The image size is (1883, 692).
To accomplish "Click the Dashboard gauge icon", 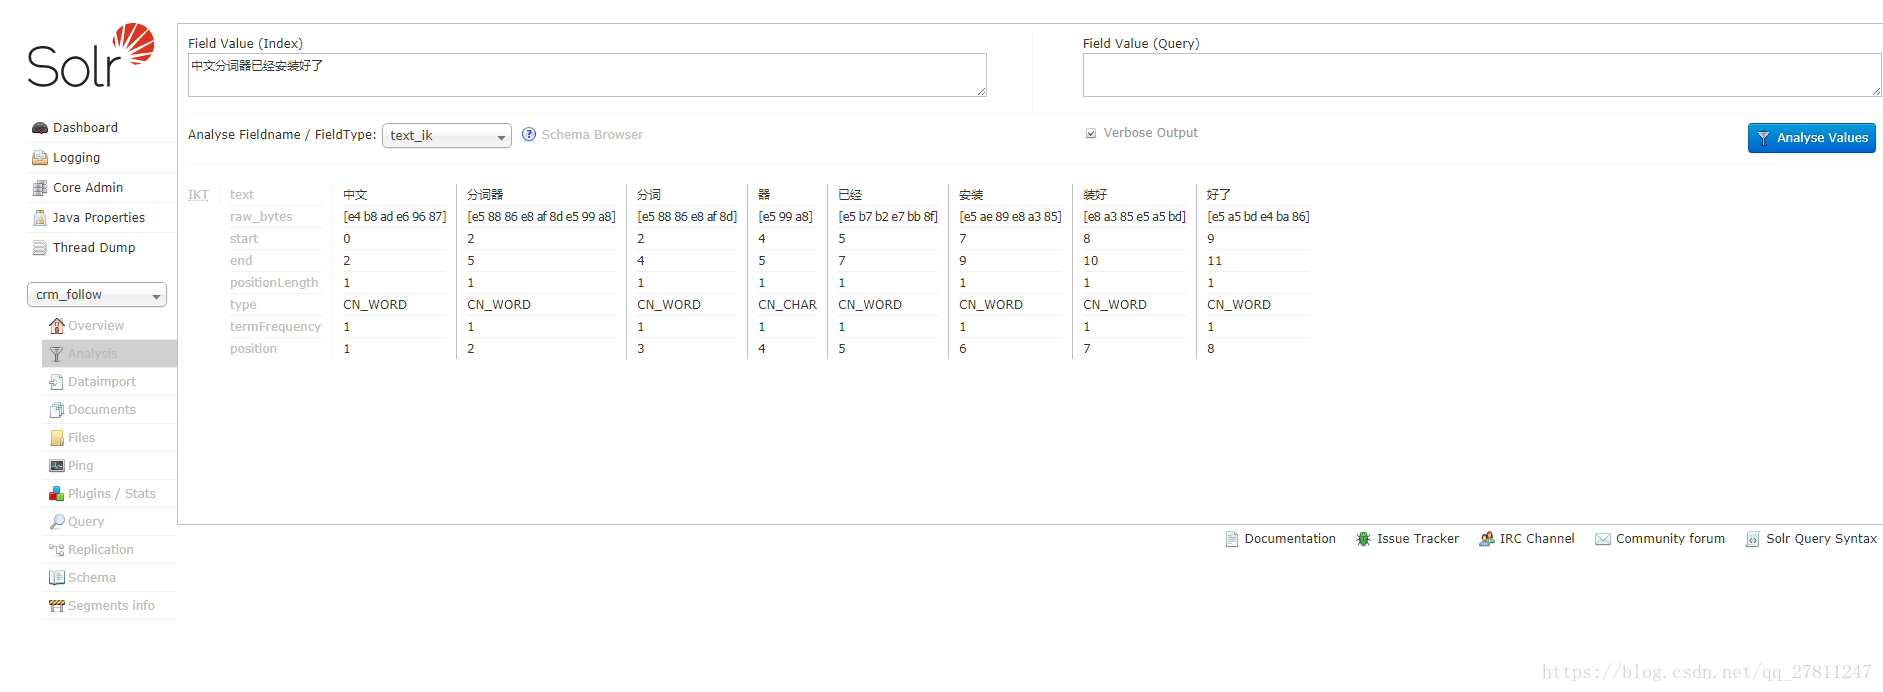I will click(x=40, y=128).
